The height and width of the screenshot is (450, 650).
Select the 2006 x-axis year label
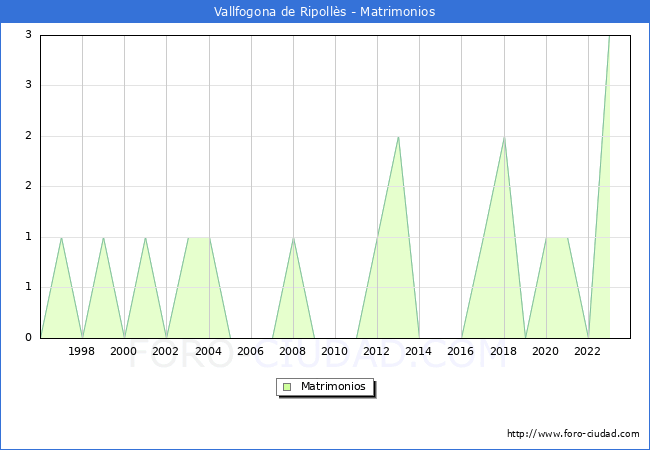(250, 351)
